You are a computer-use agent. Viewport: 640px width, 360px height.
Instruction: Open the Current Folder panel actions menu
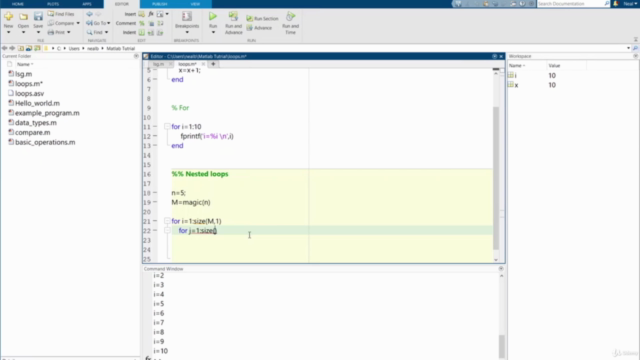(136, 56)
